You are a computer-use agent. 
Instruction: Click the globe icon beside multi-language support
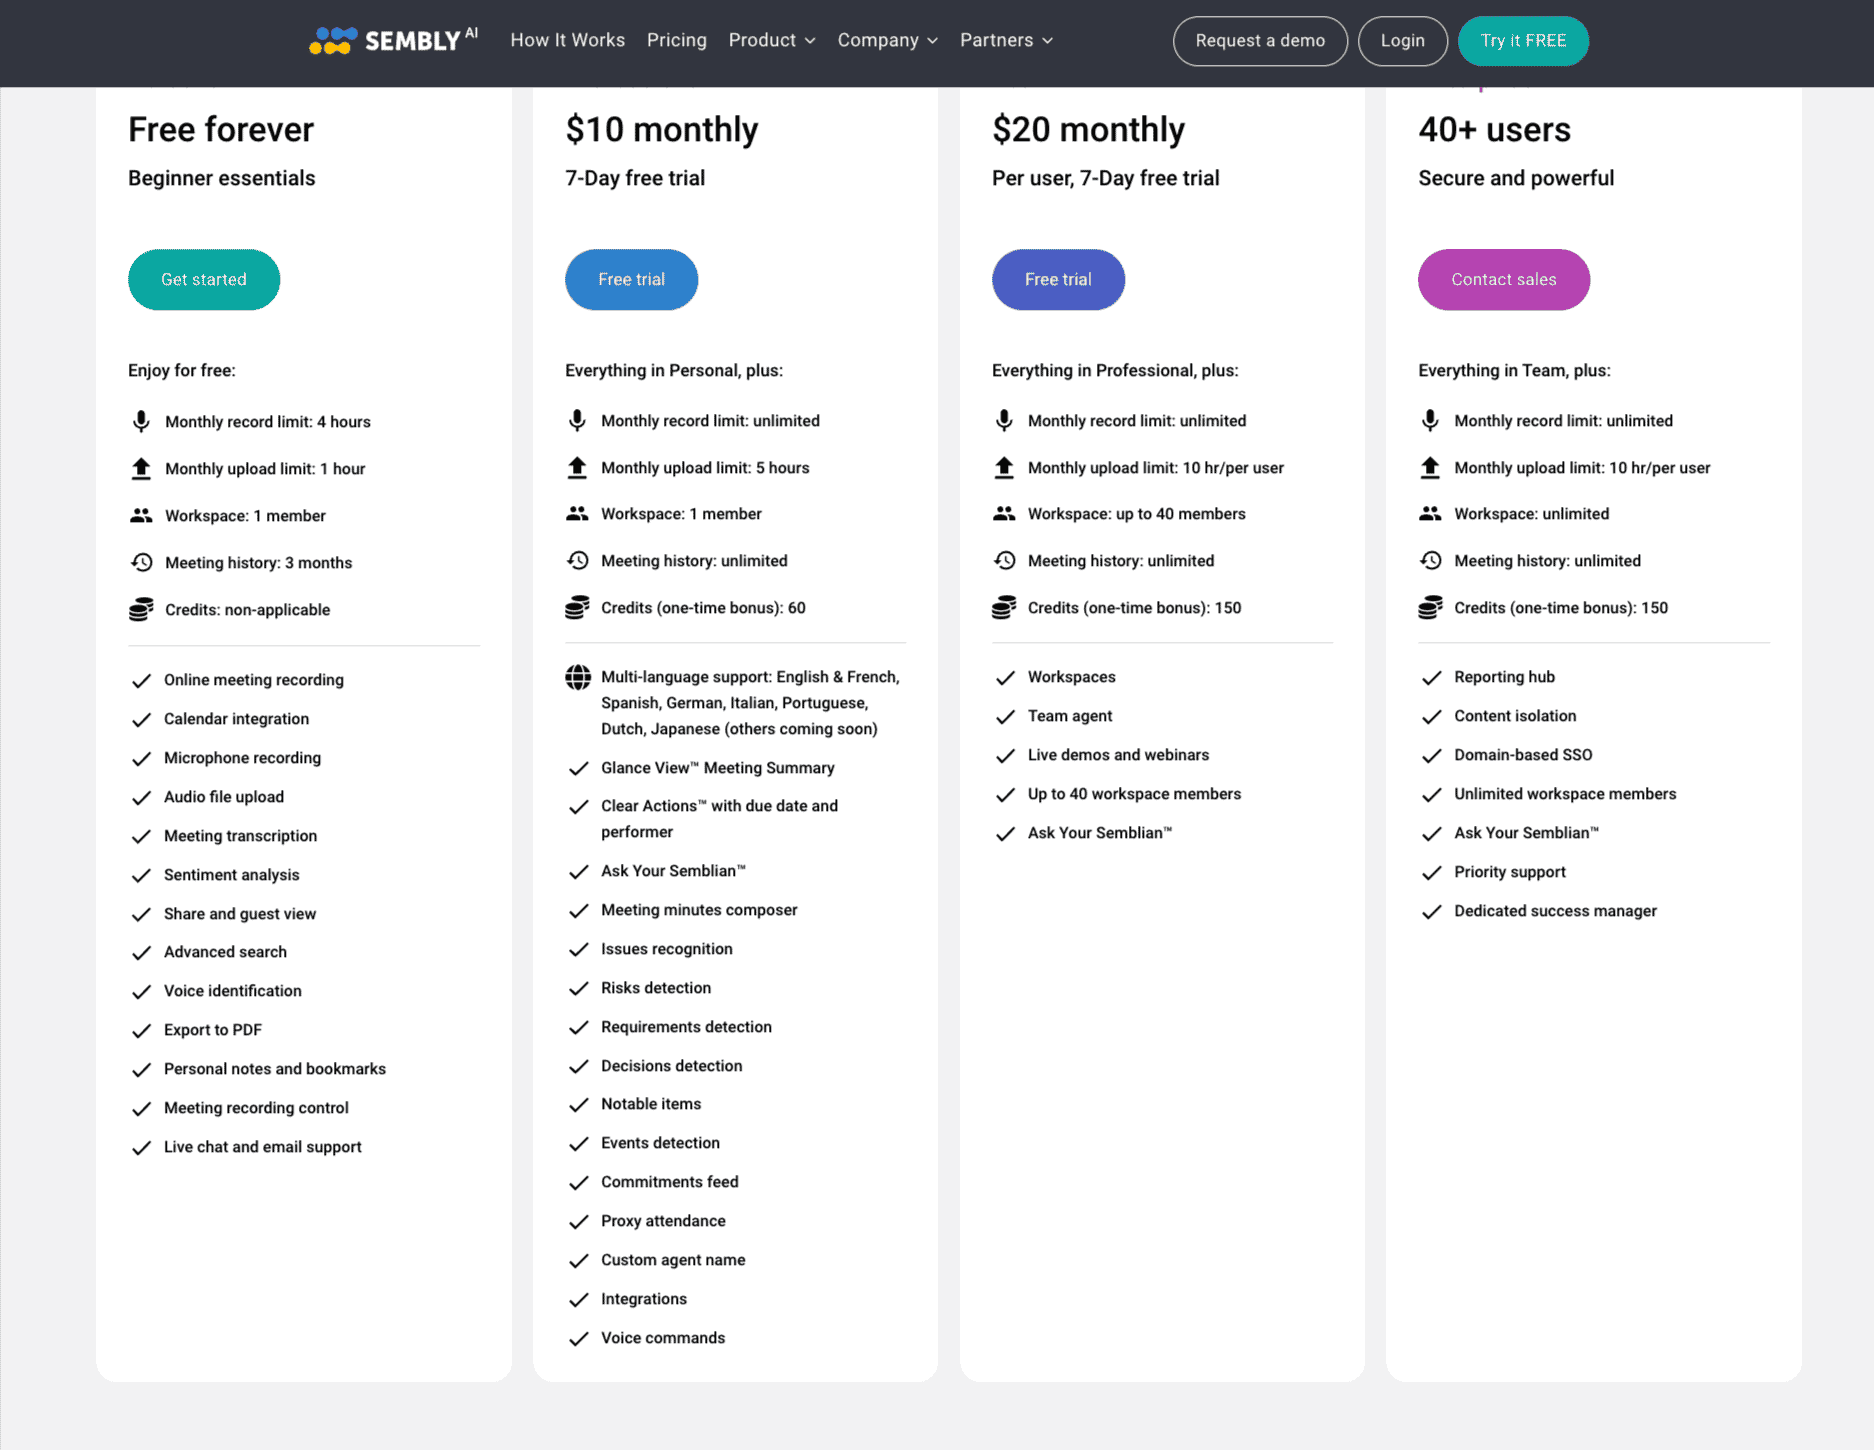coord(578,677)
